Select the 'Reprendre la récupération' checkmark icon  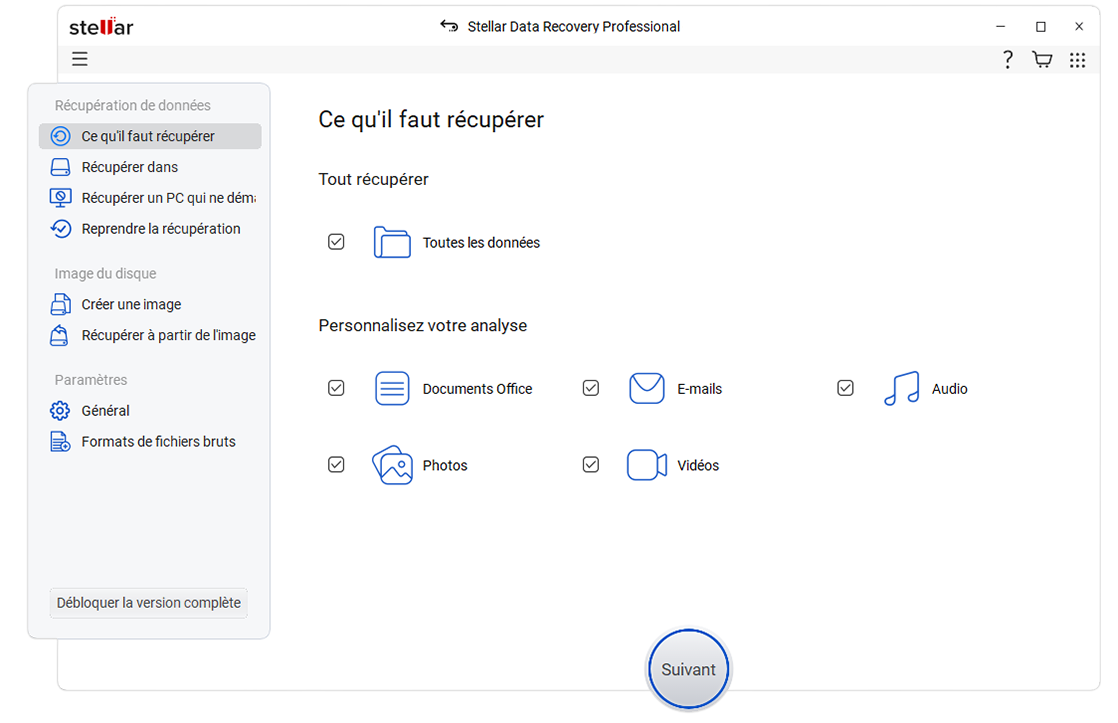[x=60, y=228]
